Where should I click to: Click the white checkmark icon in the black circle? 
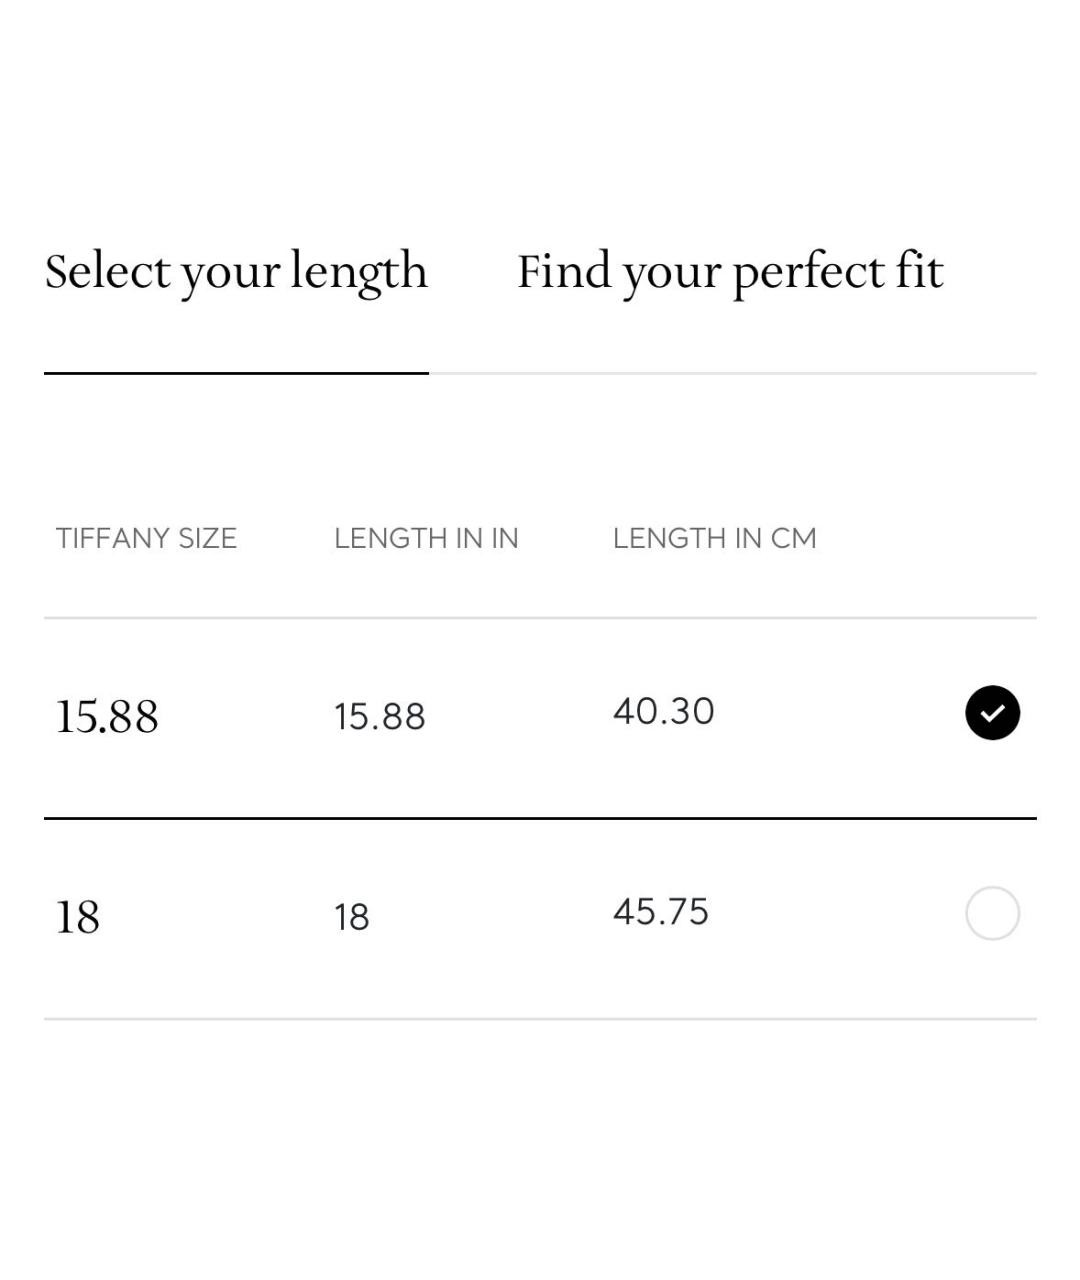coord(992,713)
